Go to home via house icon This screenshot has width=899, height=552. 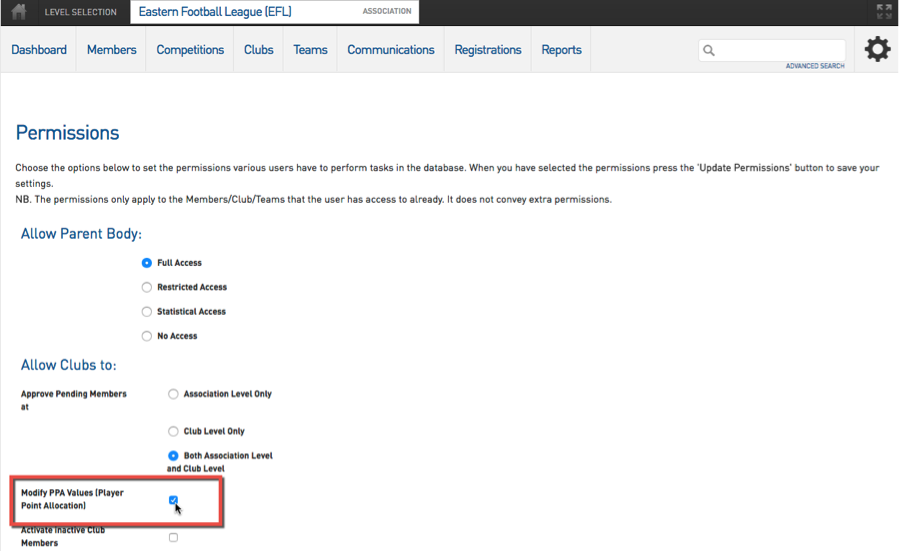pos(18,11)
